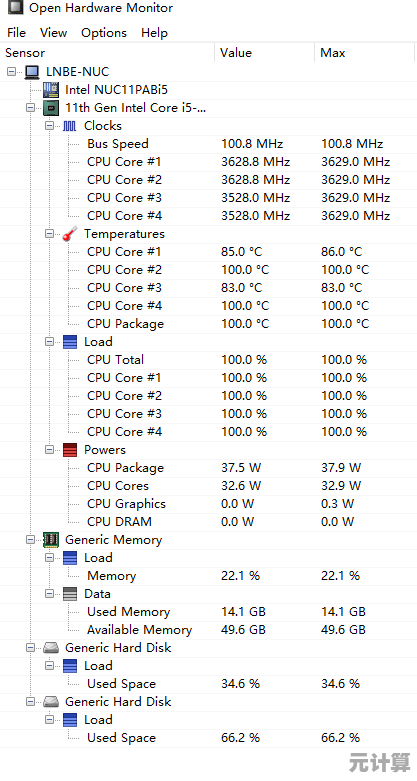Click the 11th Gen Intel Core CPU icon

click(x=51, y=108)
